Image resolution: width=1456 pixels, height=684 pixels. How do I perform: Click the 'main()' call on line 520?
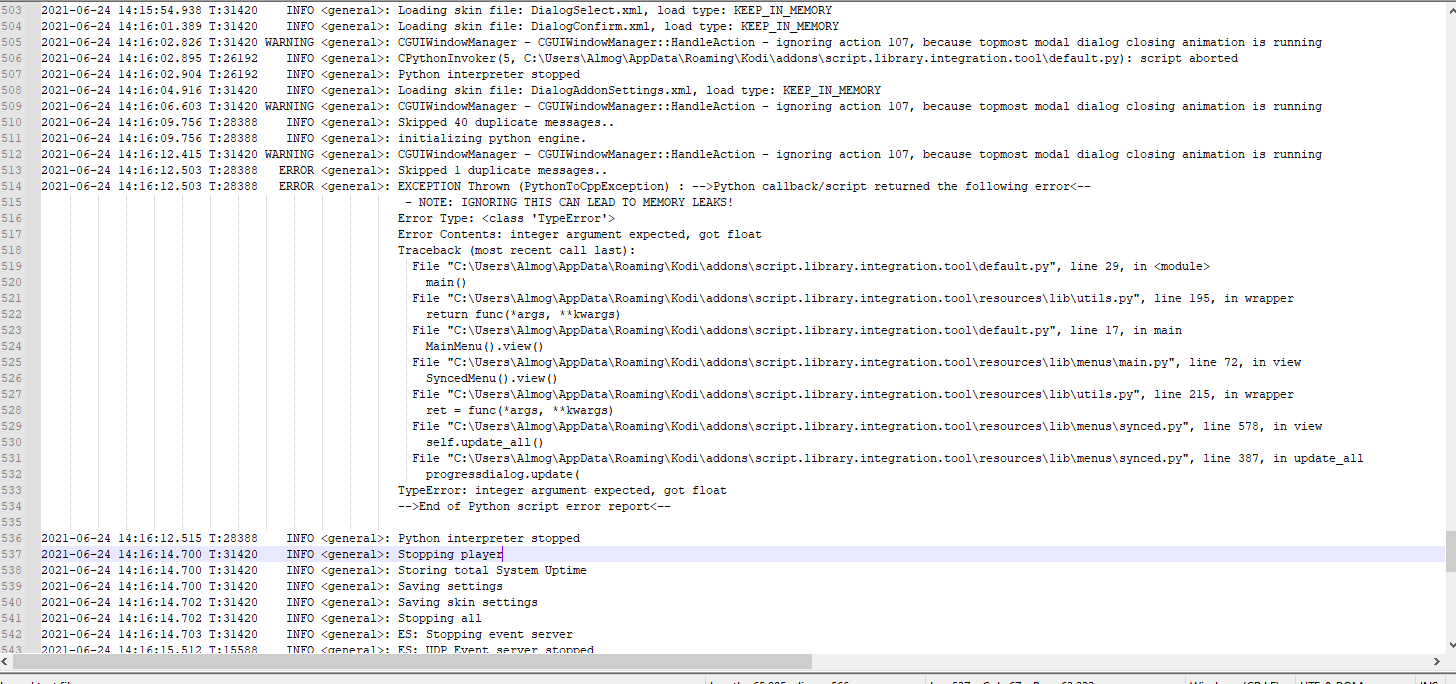point(446,283)
